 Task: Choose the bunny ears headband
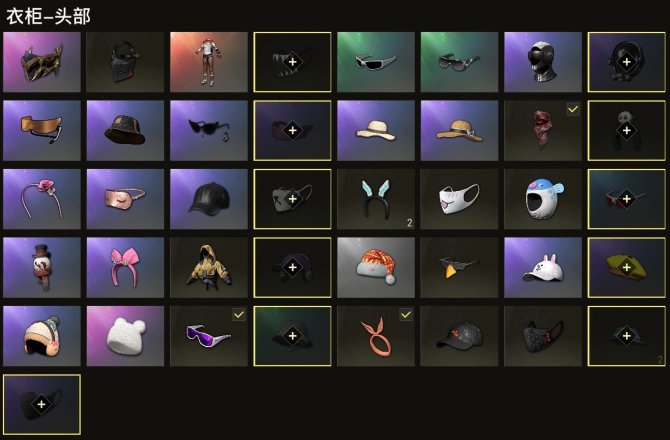point(376,199)
